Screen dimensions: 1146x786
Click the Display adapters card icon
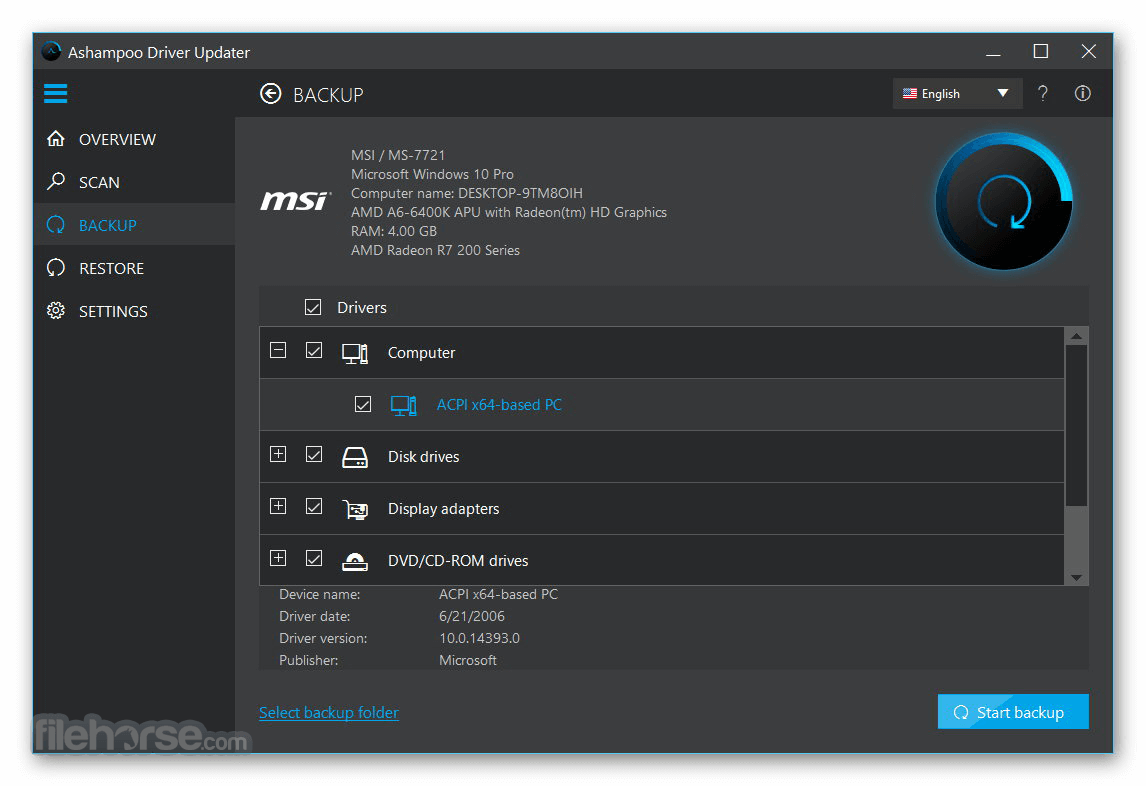355,509
